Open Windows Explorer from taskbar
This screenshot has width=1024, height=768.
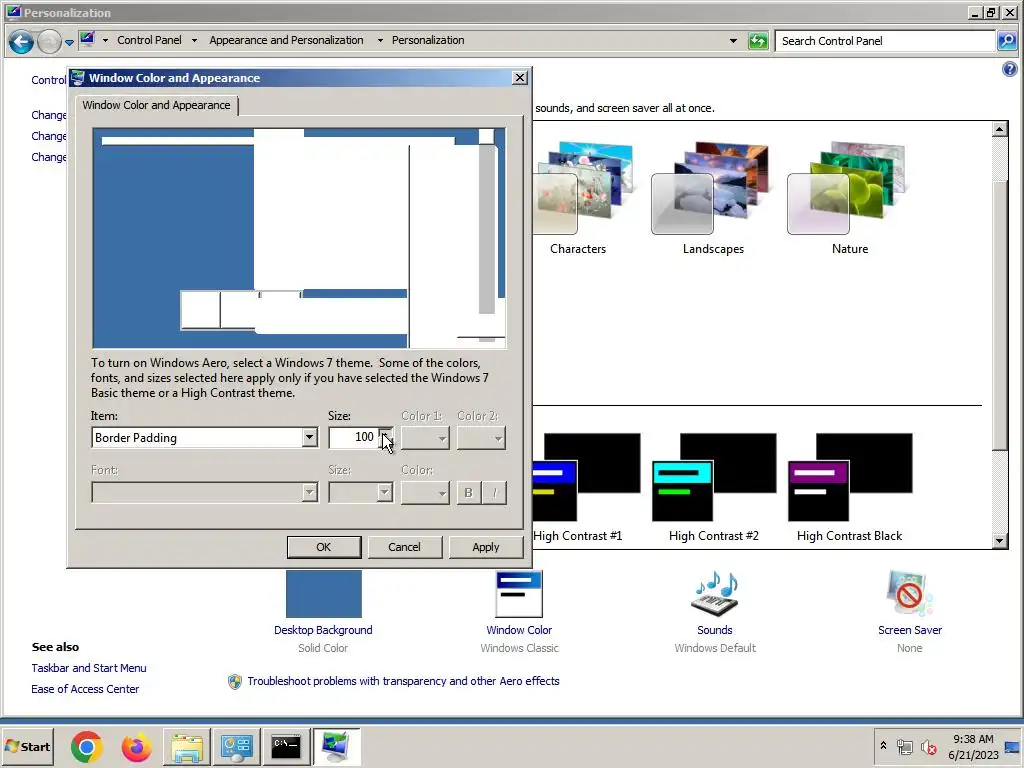pos(187,746)
